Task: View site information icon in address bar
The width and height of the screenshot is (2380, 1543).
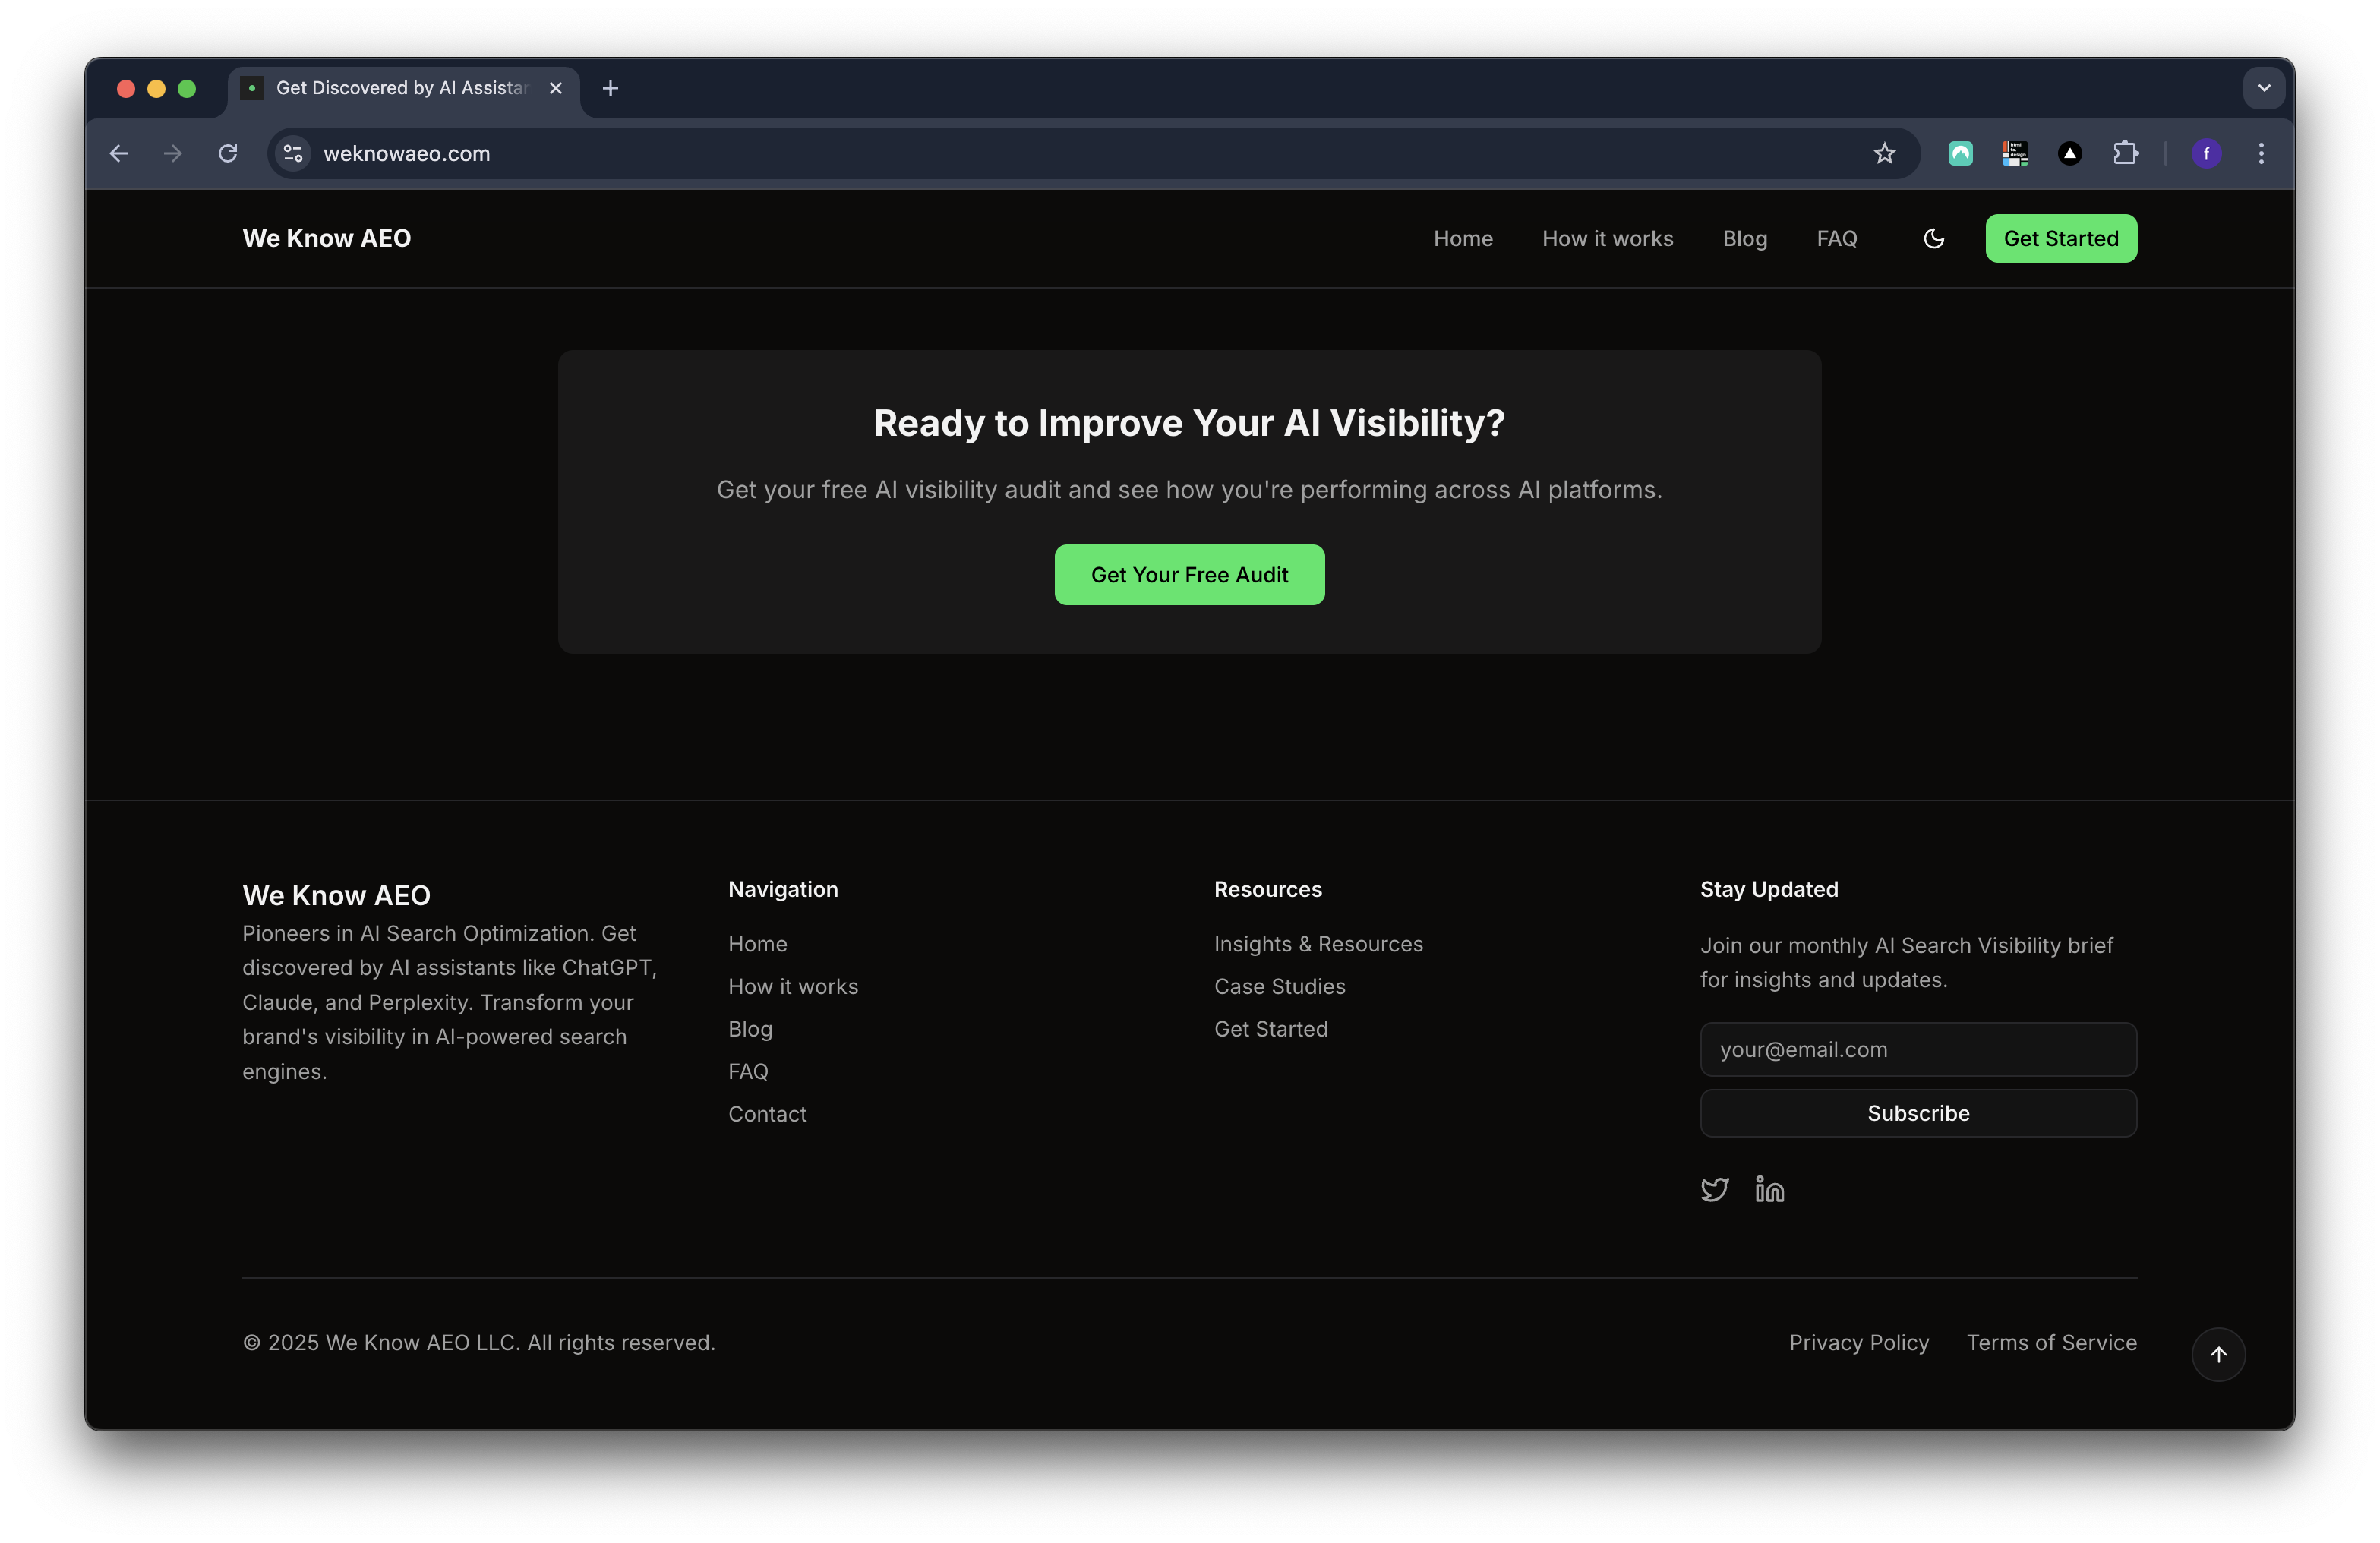Action: [293, 153]
